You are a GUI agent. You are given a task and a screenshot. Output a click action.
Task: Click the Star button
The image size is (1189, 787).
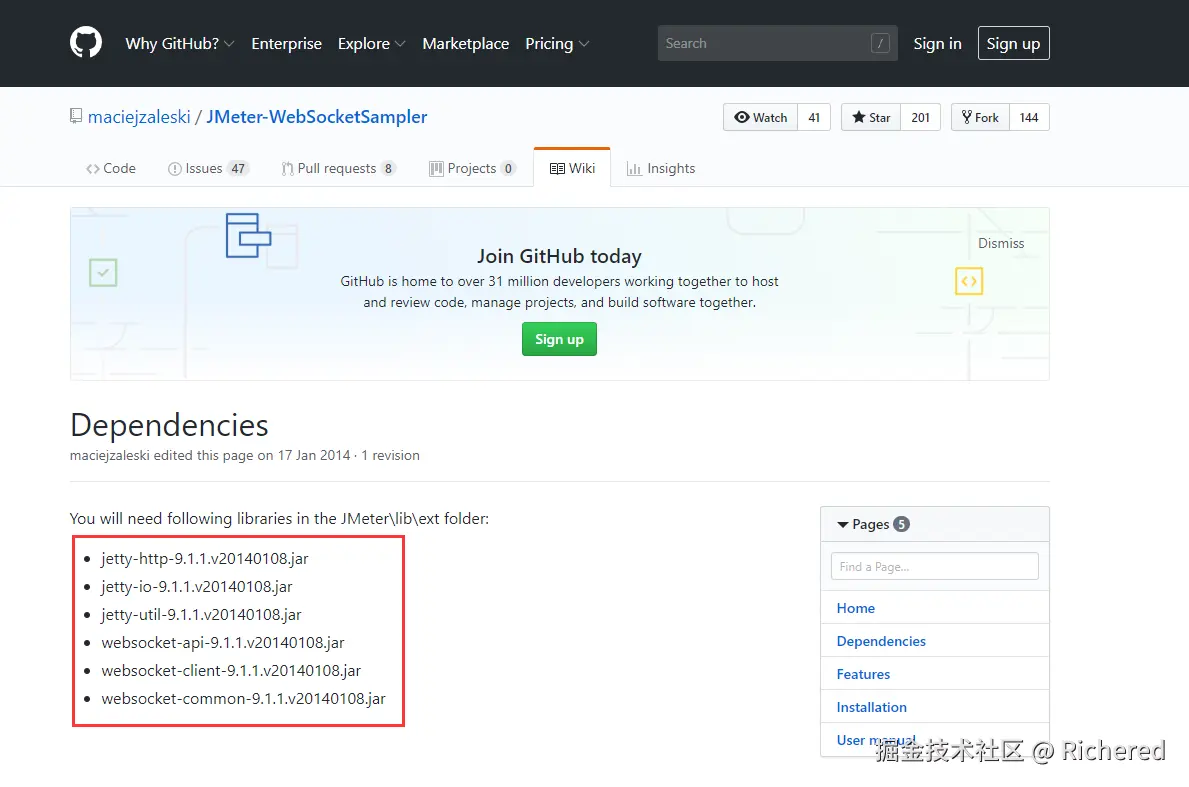click(871, 118)
